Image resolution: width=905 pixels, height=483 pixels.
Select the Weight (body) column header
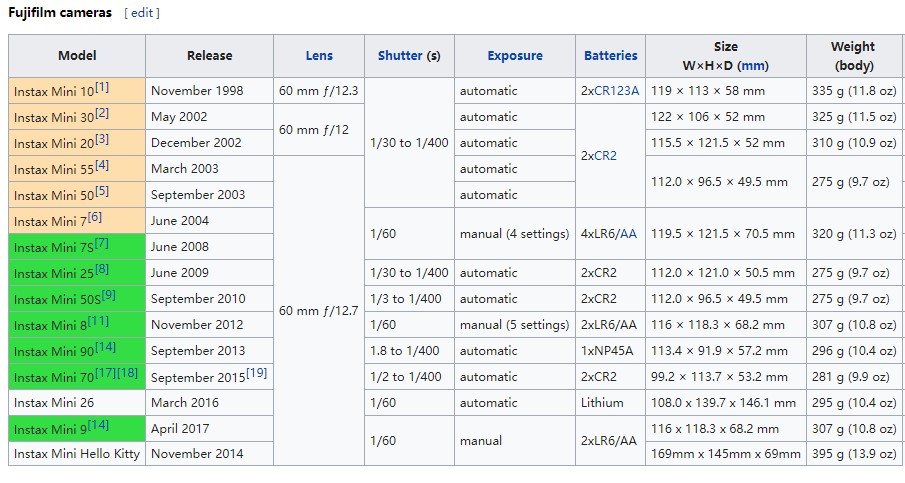click(855, 56)
